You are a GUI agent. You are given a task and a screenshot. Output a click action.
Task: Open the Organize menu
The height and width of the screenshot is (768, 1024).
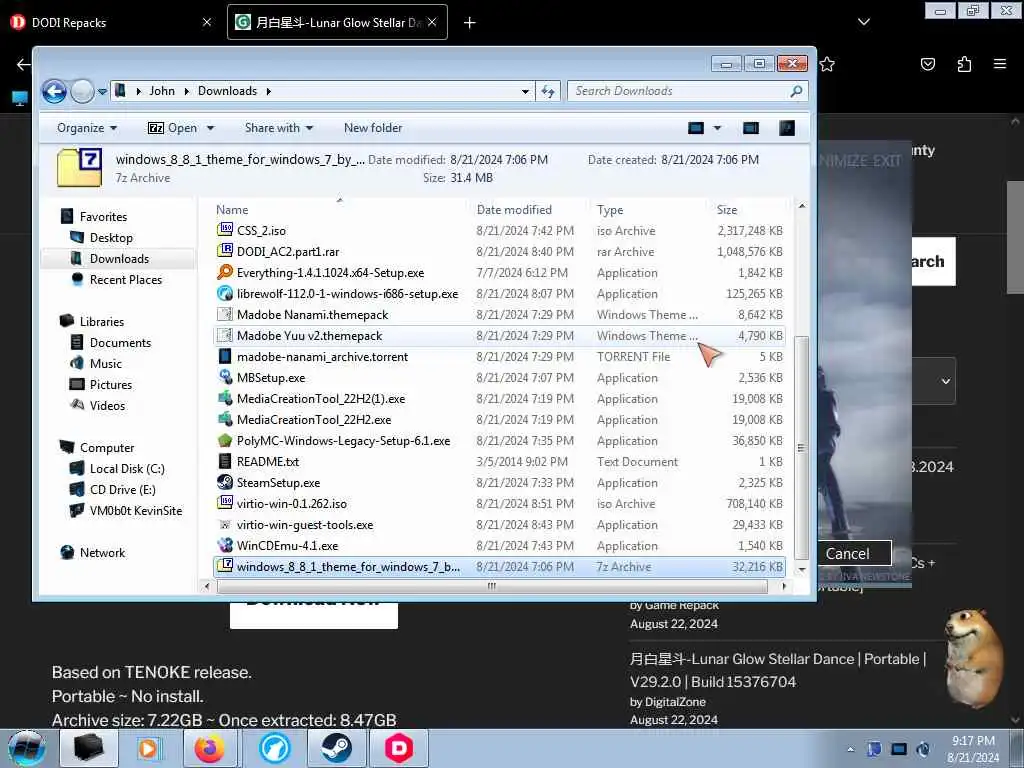pos(87,128)
